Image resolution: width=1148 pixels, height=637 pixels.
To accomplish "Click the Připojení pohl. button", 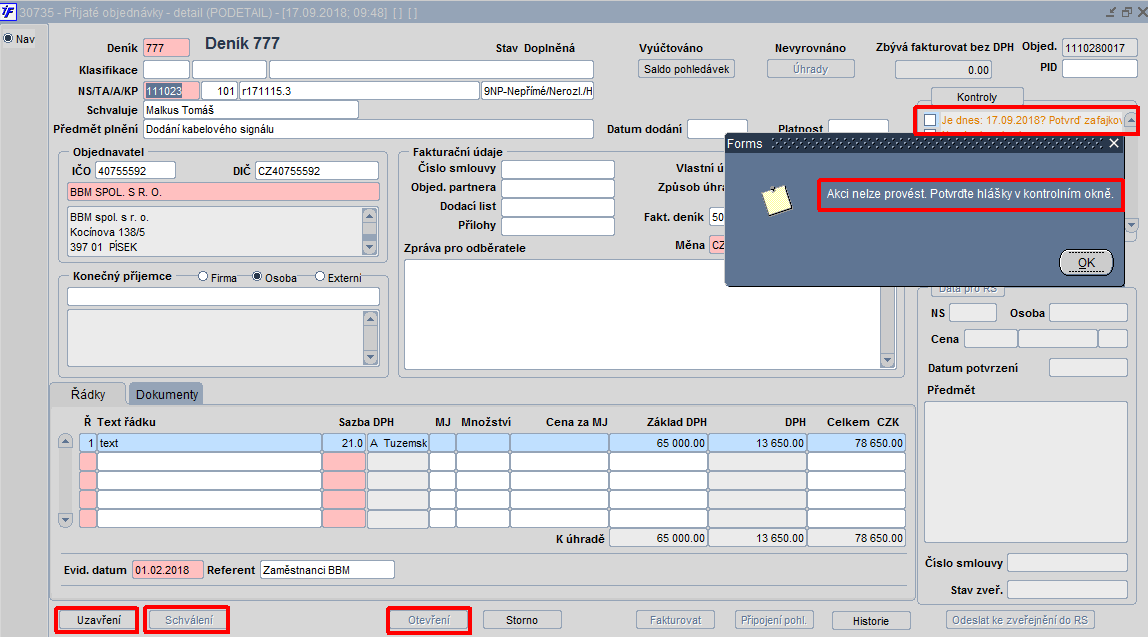I will [x=774, y=620].
